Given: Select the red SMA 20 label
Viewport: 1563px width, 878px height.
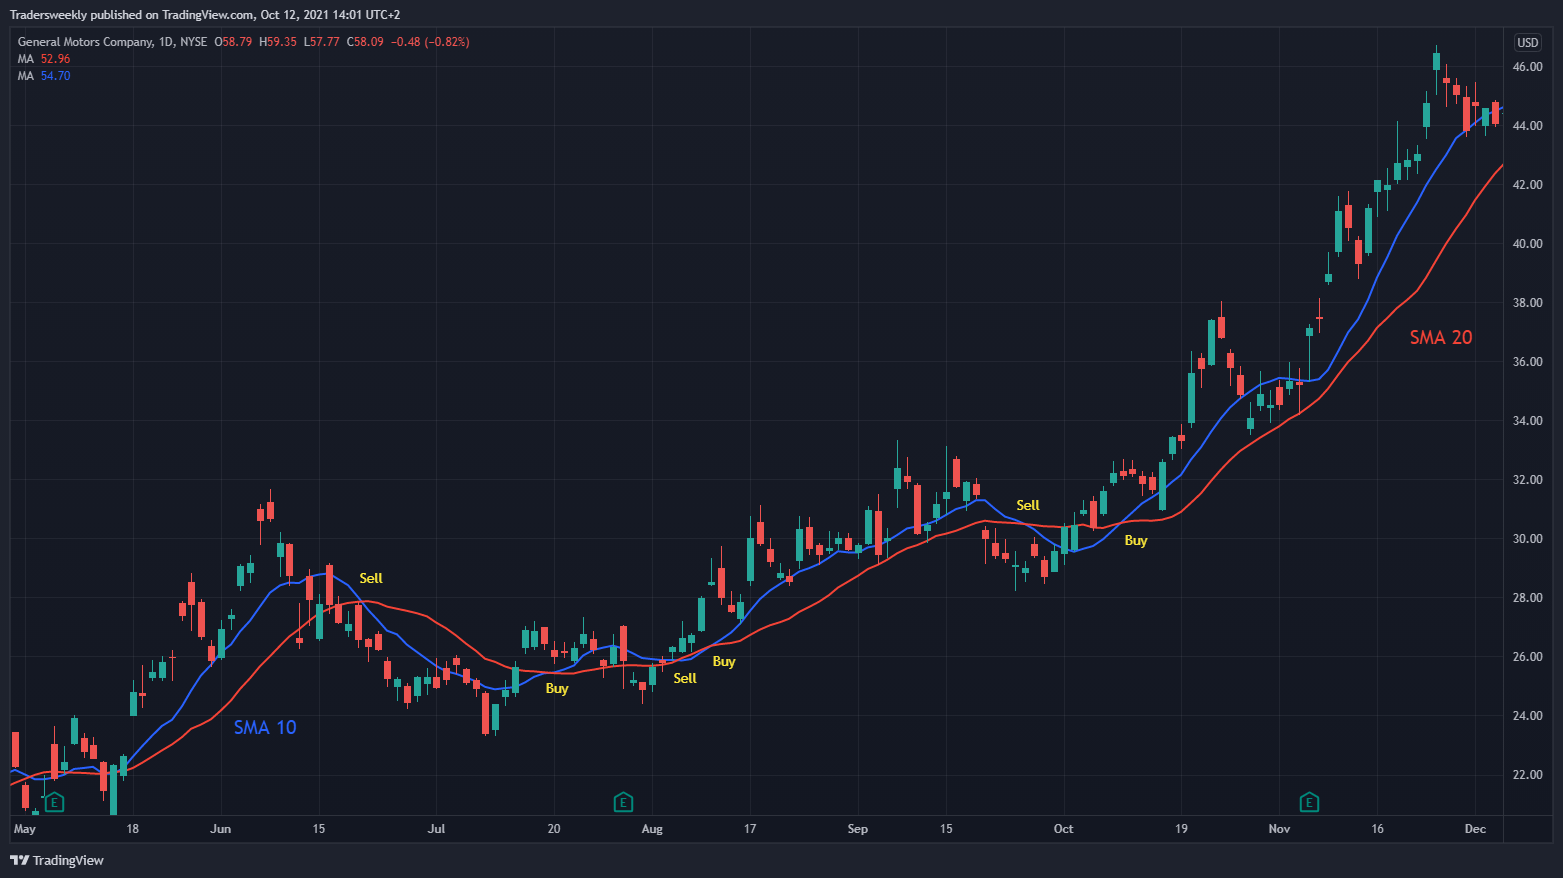Looking at the screenshot, I should point(1441,337).
